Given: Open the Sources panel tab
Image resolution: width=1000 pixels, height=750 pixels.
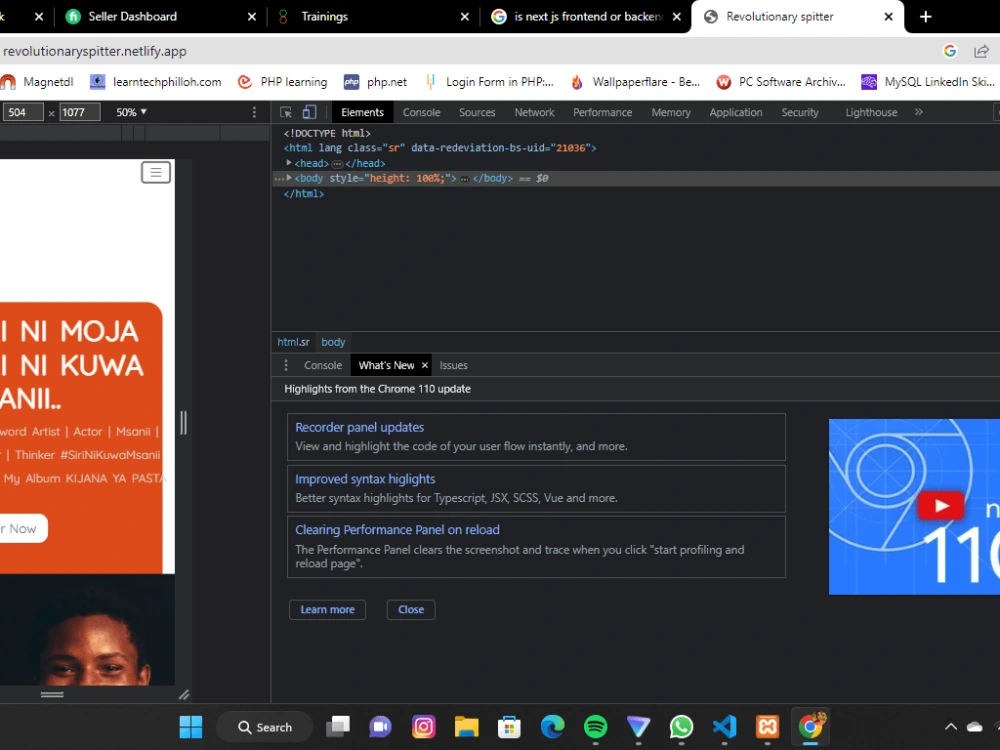Looking at the screenshot, I should [477, 112].
